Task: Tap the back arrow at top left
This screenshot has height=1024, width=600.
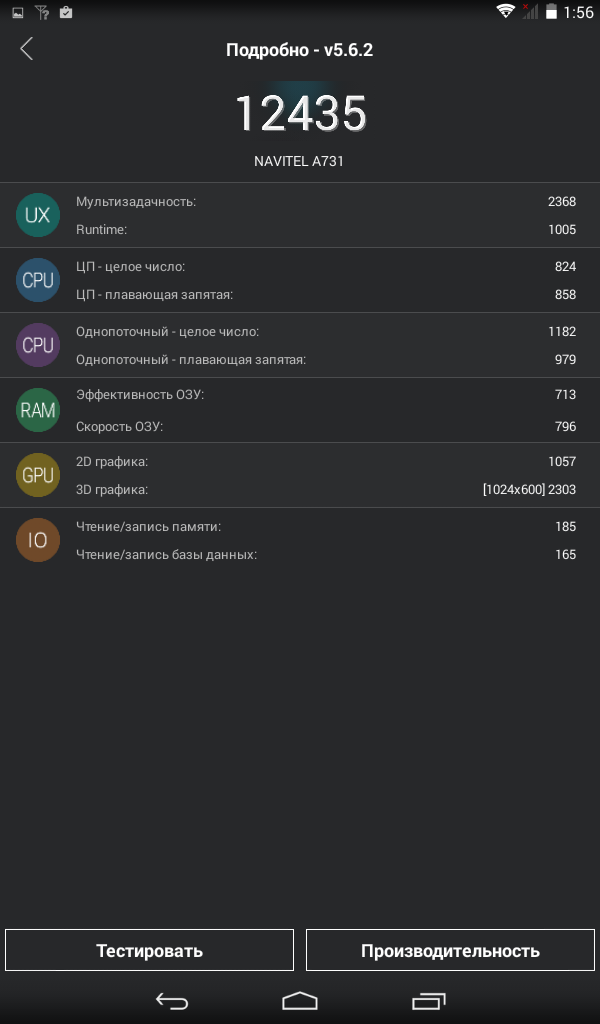Action: (x=27, y=49)
